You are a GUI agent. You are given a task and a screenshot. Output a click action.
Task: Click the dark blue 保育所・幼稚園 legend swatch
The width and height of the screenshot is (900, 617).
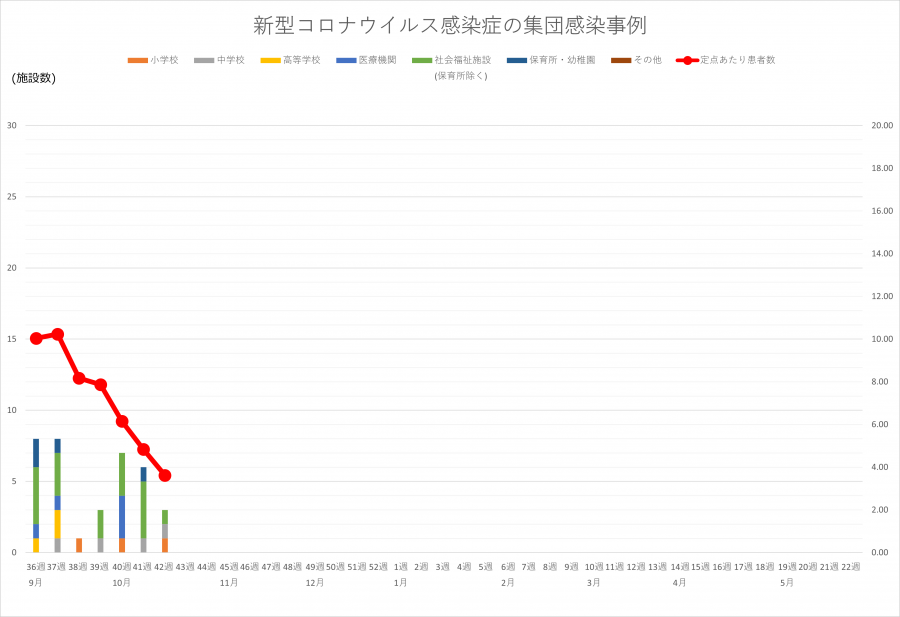point(517,61)
